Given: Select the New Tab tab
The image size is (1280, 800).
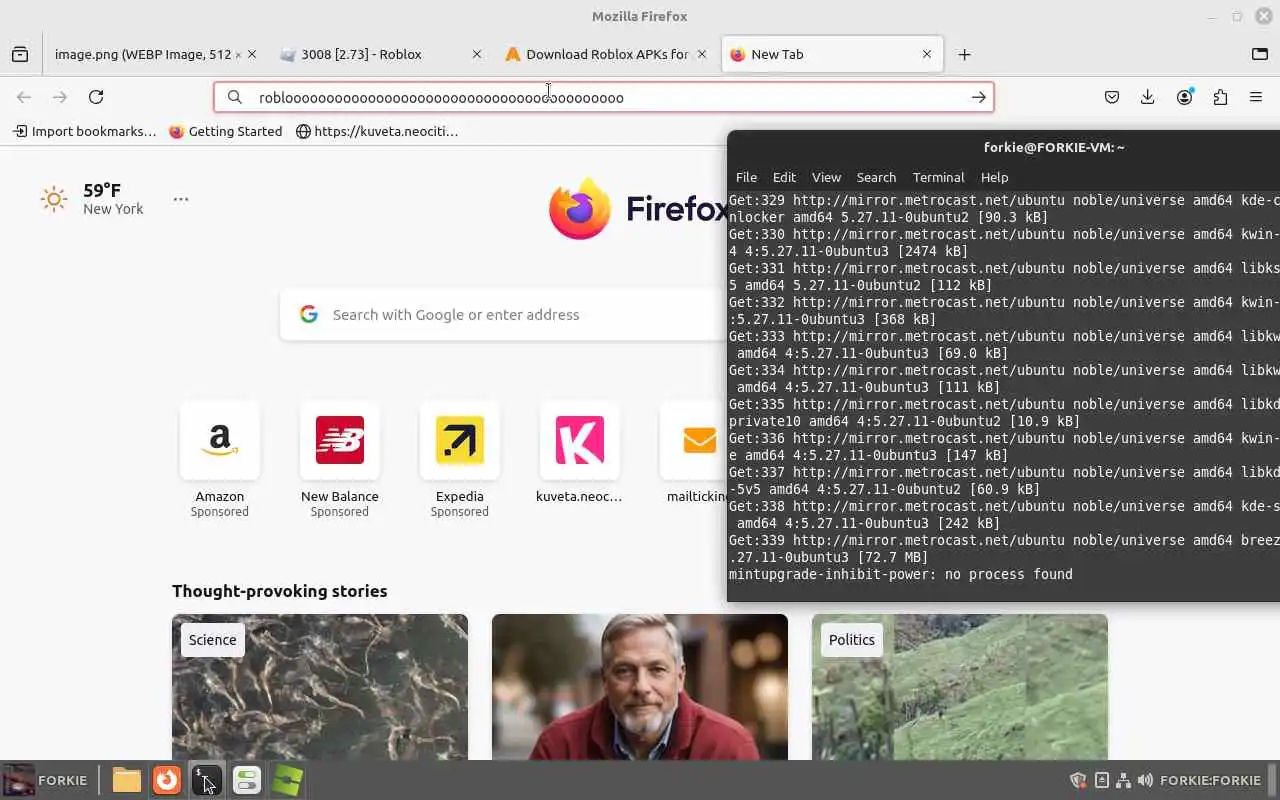Looking at the screenshot, I should 830,55.
